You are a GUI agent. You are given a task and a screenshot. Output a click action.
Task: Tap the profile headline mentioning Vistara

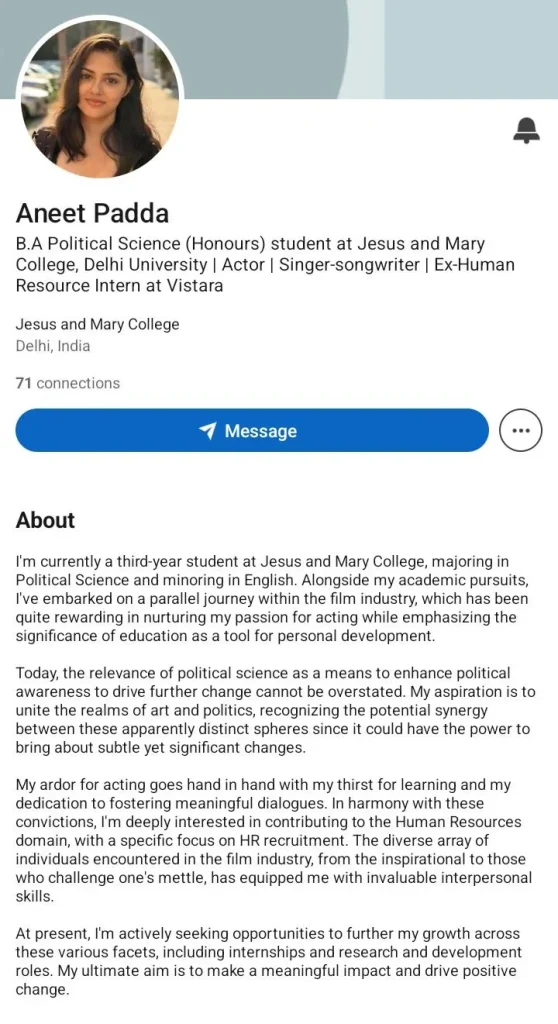coord(265,264)
